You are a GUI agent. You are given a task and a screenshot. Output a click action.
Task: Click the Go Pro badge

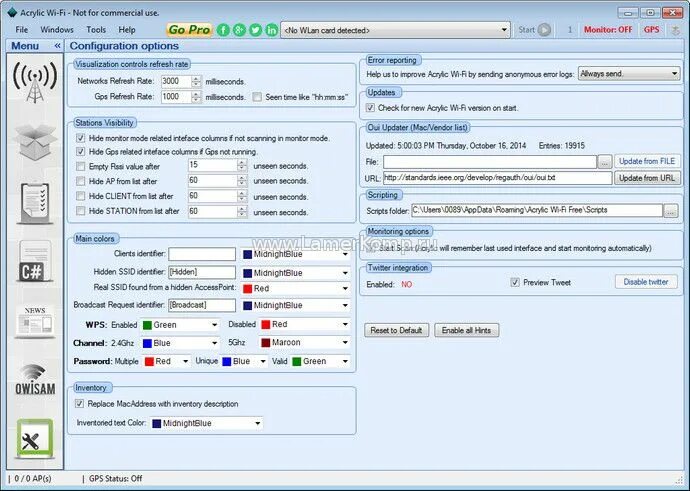189,30
